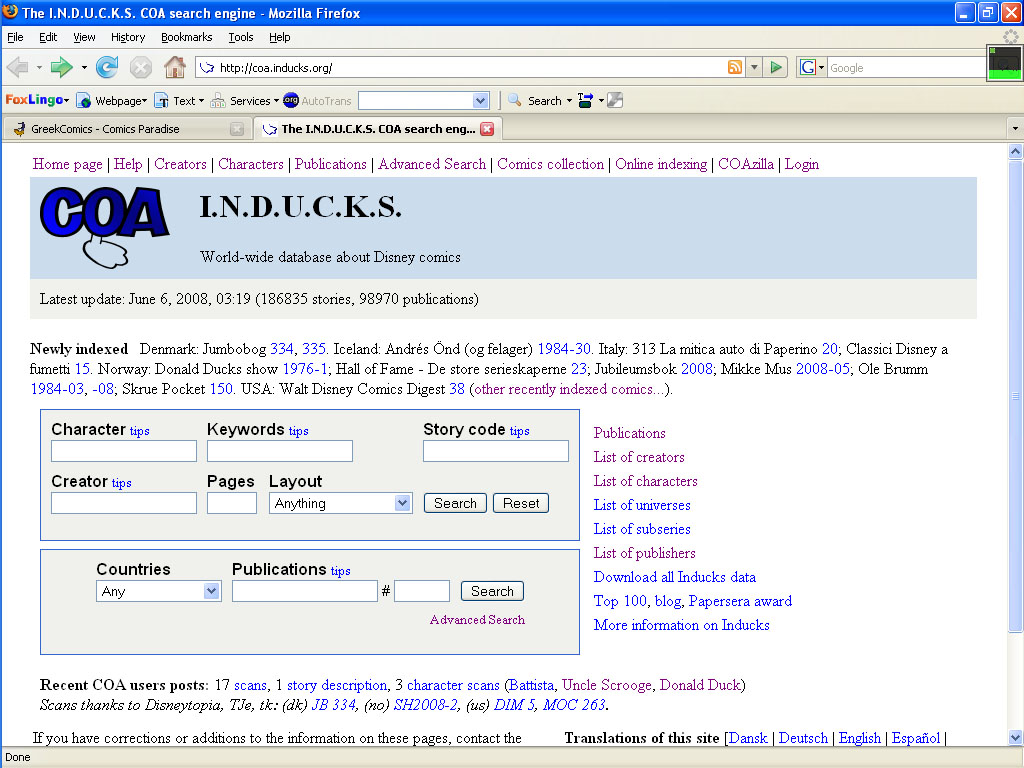
Task: Click the Pages input field
Action: tap(232, 503)
